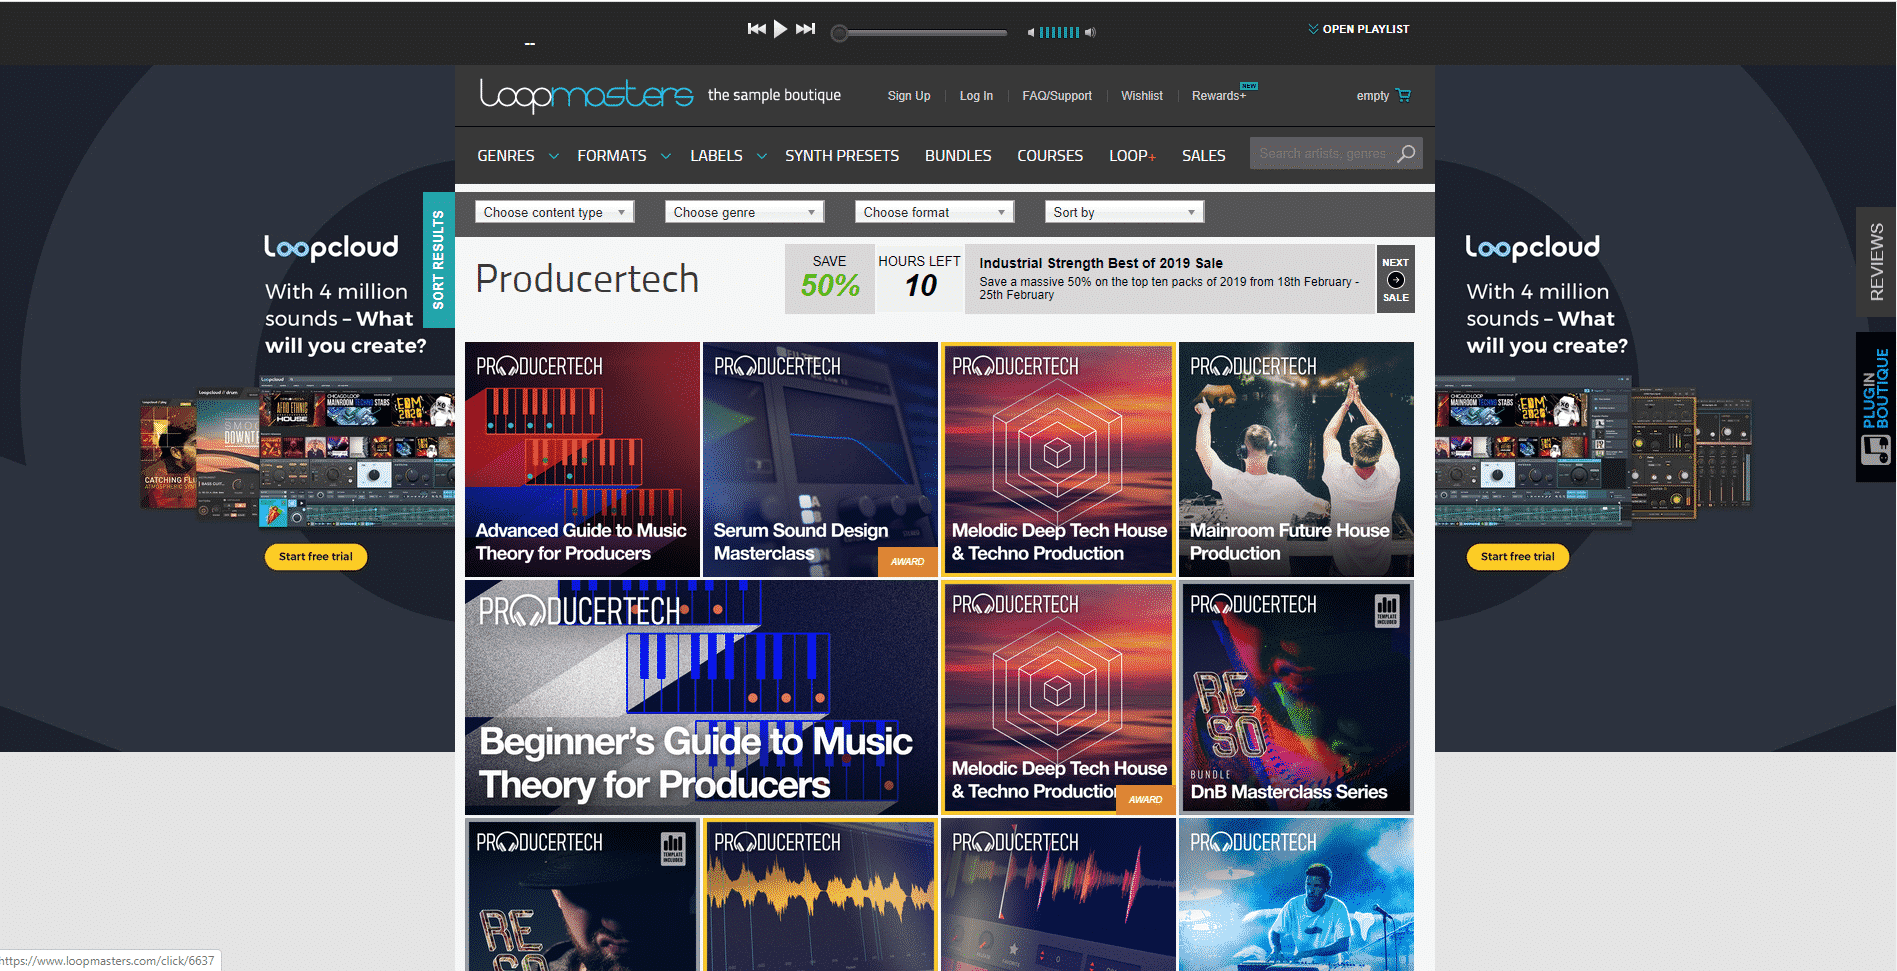Open Advanced Guide to Music Theory course
The image size is (1897, 971).
[582, 459]
